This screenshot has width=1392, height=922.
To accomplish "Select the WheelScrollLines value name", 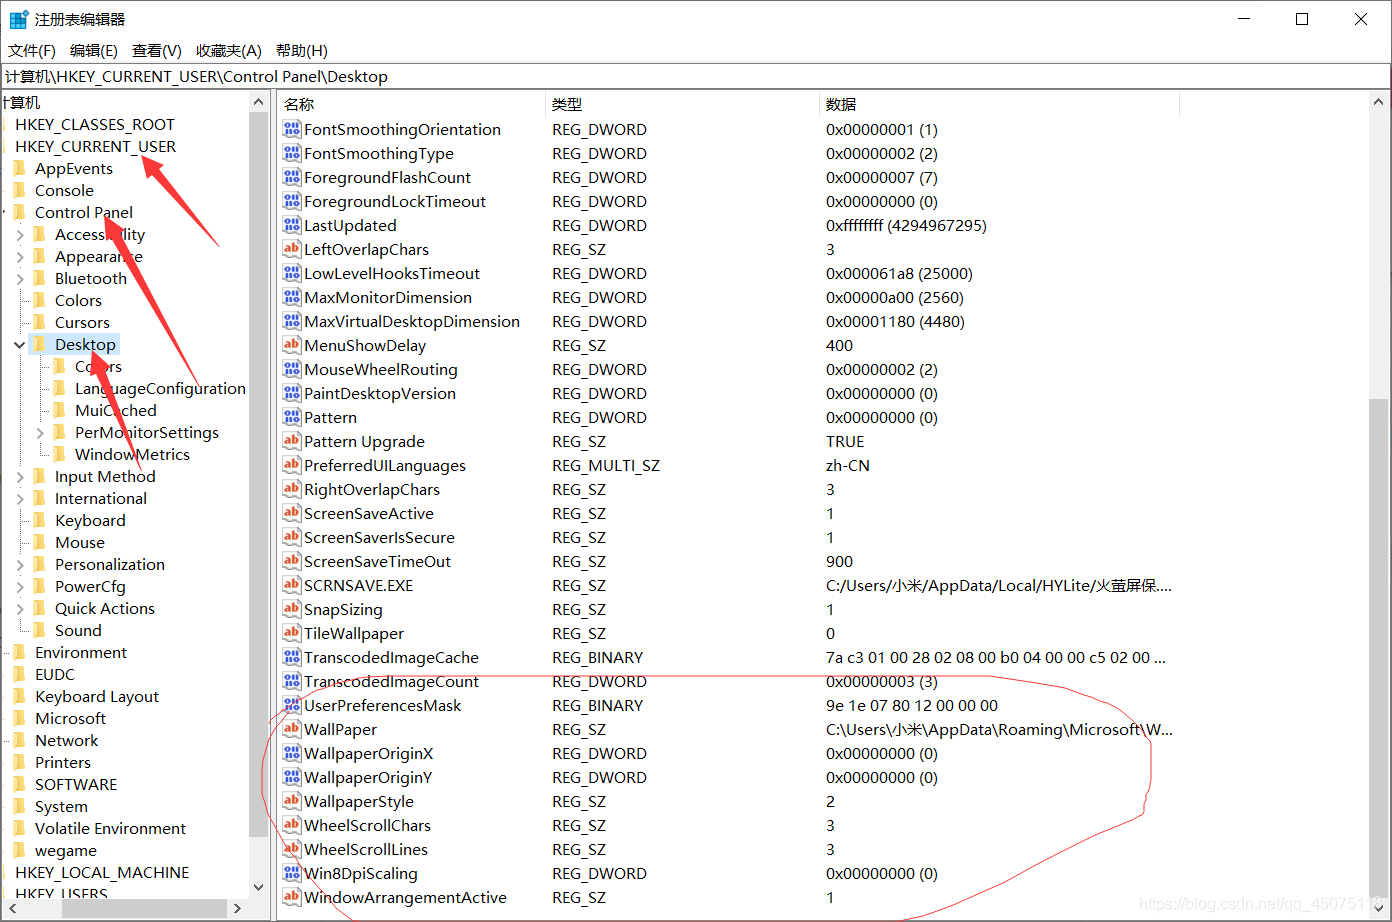I will click(x=366, y=849).
